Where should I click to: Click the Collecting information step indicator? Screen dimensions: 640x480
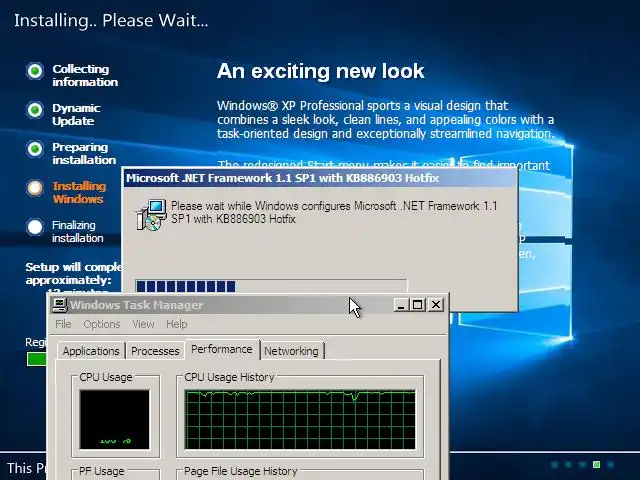click(35, 71)
